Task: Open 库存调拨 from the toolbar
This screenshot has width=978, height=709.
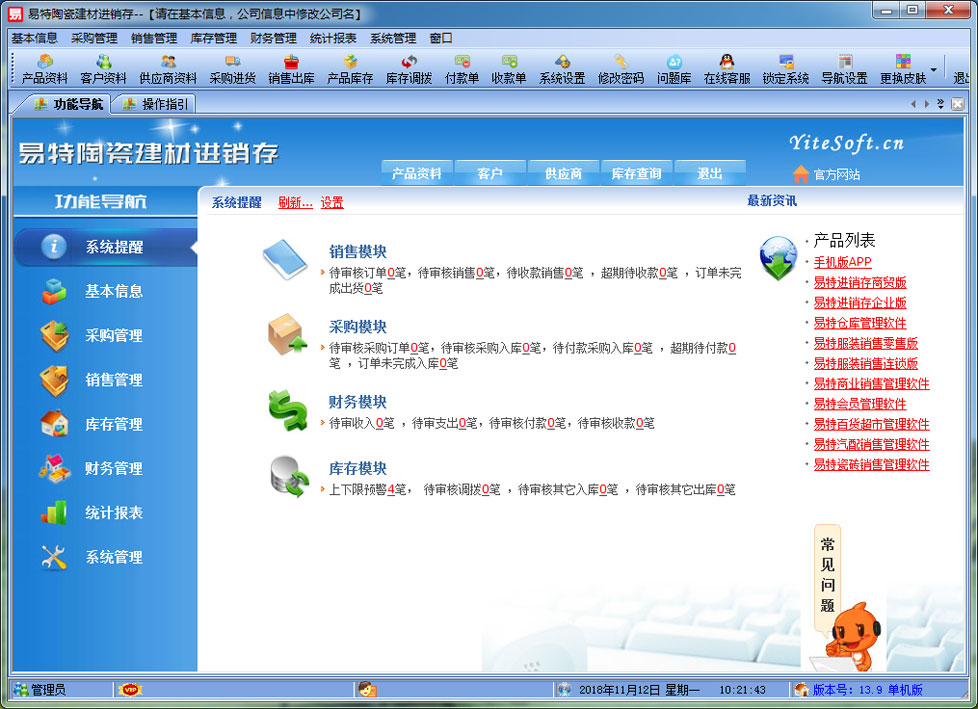Action: click(x=409, y=69)
